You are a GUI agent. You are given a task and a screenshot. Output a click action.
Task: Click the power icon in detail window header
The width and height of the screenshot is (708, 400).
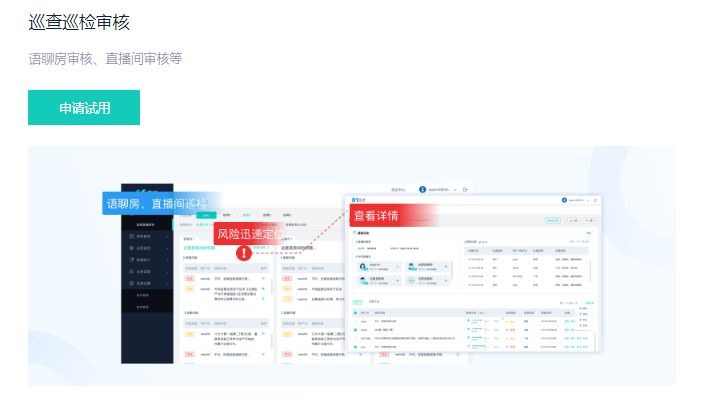pos(597,199)
